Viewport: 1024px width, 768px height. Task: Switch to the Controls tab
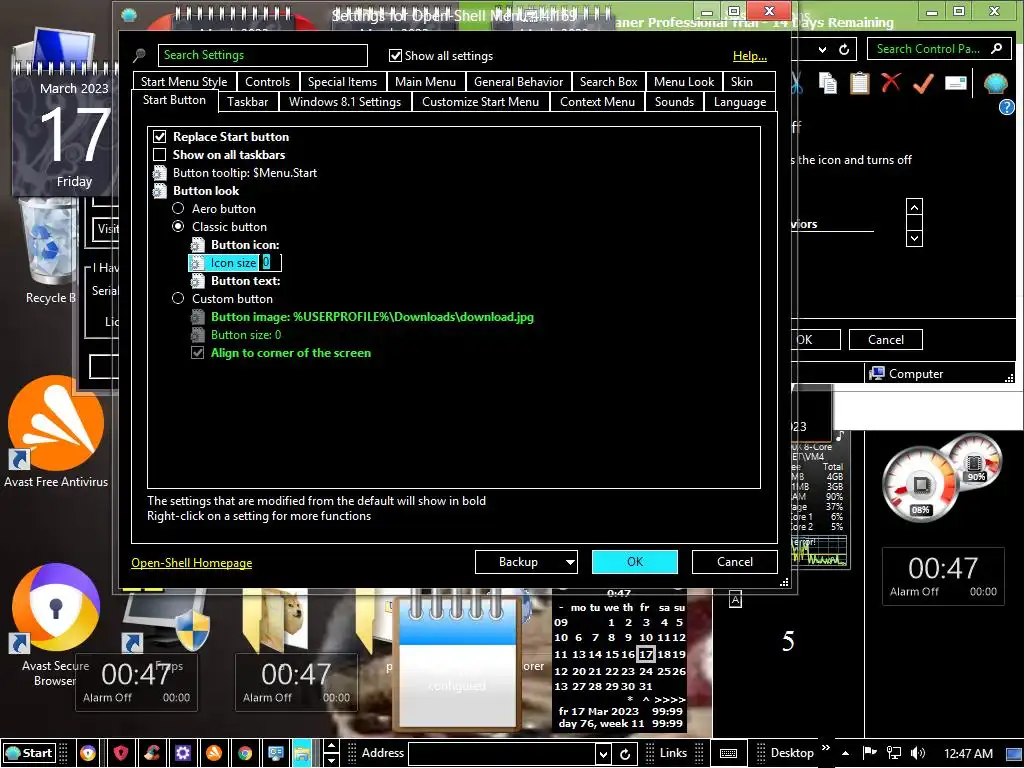tap(267, 82)
